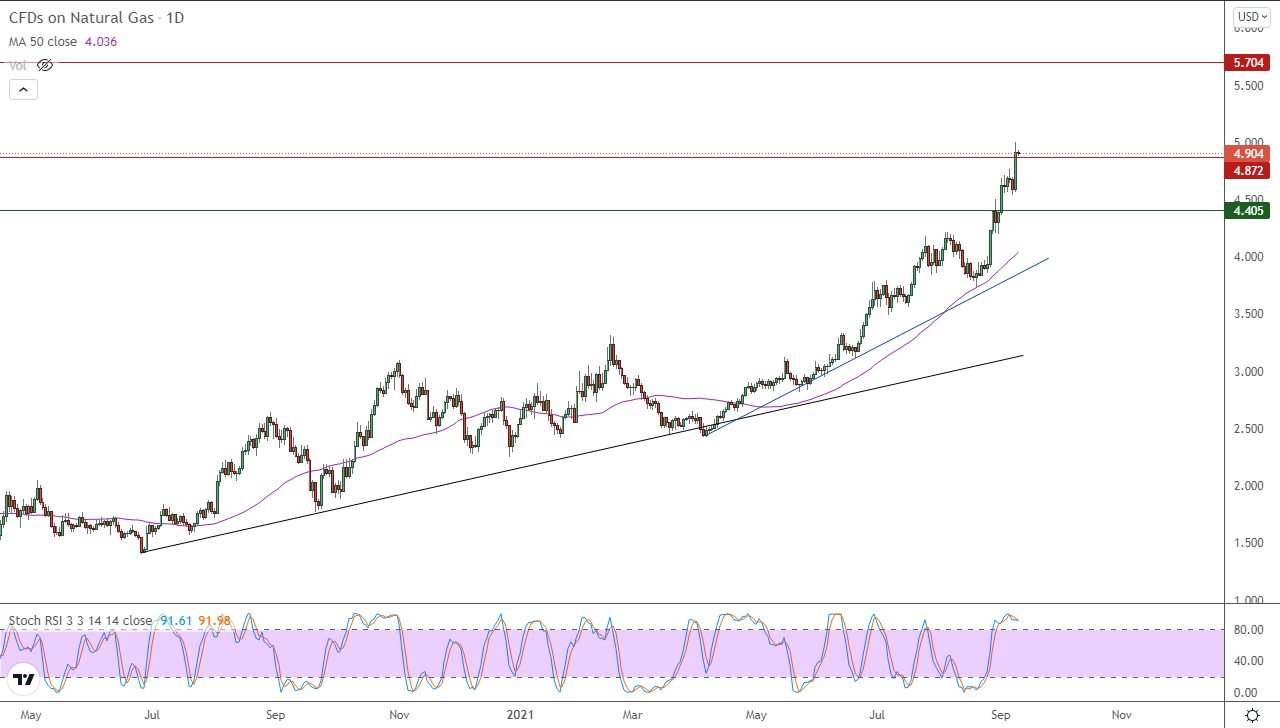Click the 5.500 price axis label
Screen dimensions: 1280x728
(1249, 86)
